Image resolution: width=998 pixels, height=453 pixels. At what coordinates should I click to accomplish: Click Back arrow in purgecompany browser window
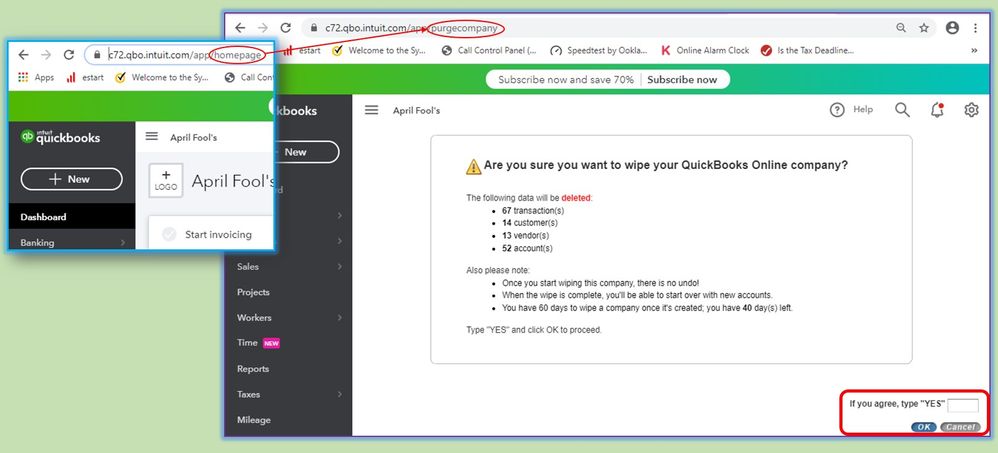[x=239, y=28]
